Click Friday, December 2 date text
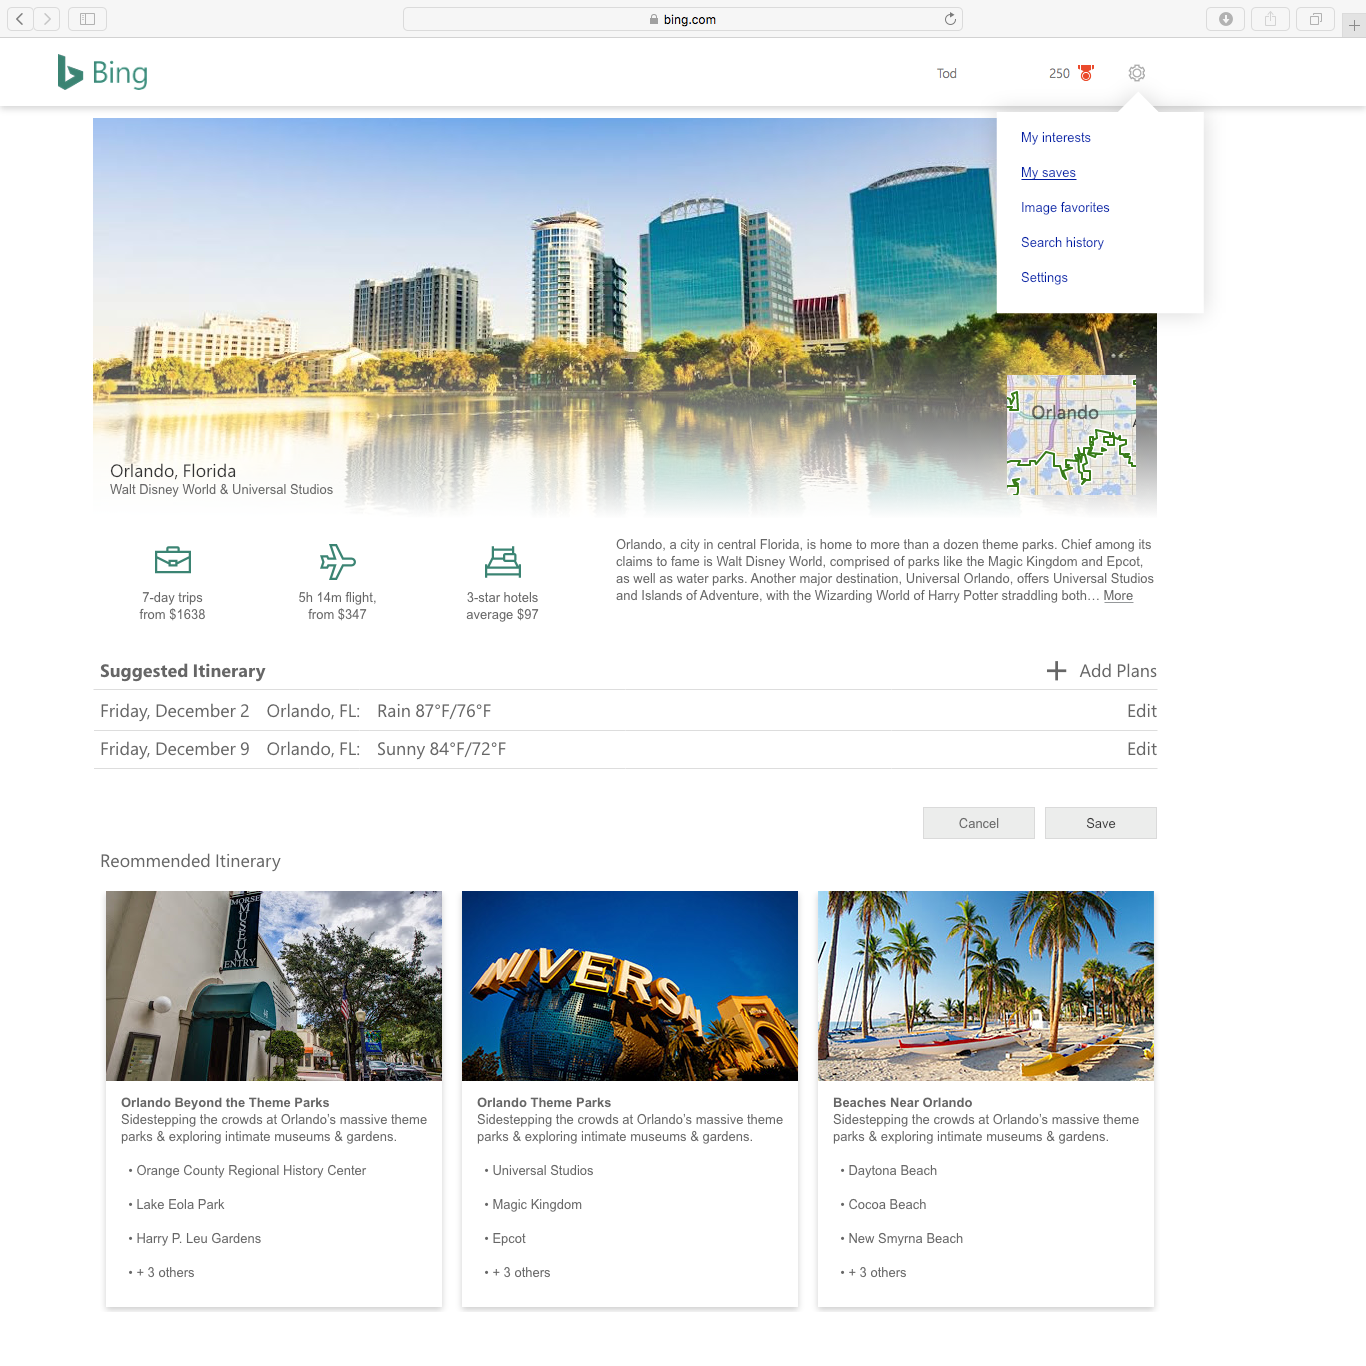The image size is (1366, 1366). (x=175, y=711)
